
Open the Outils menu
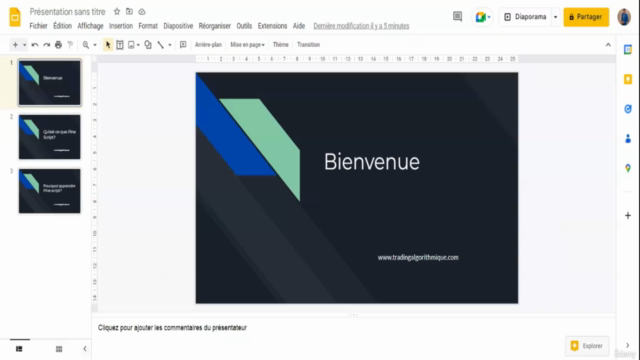[x=244, y=26]
